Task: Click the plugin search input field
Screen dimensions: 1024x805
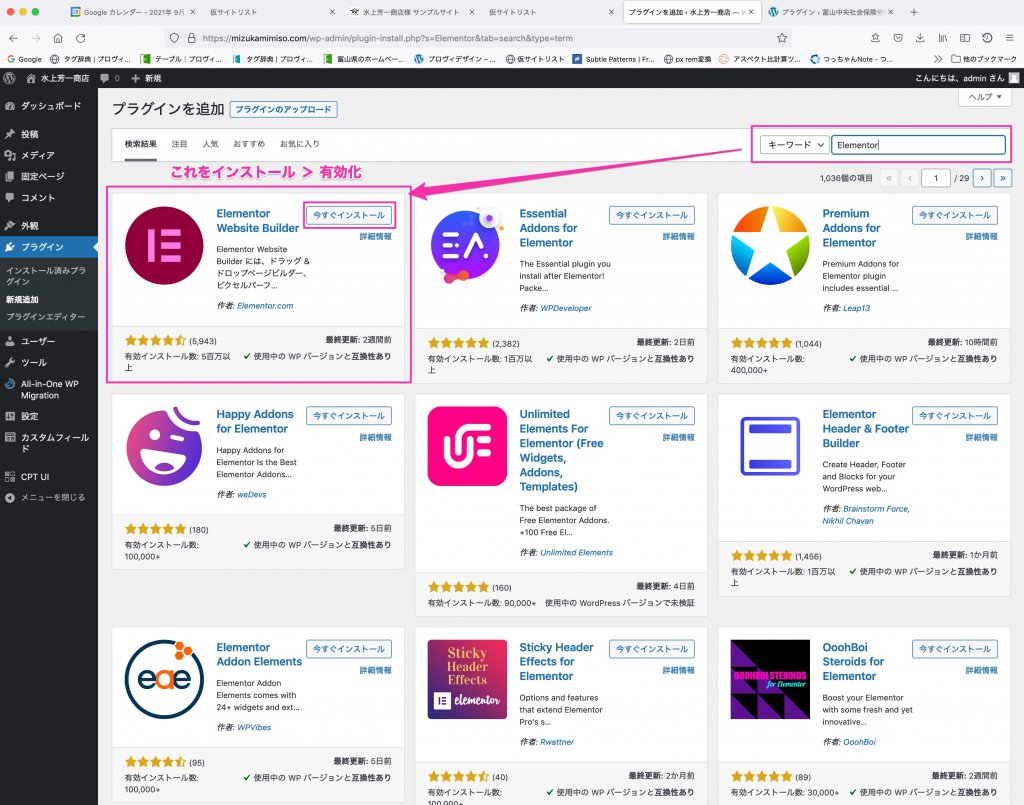Action: pos(917,145)
